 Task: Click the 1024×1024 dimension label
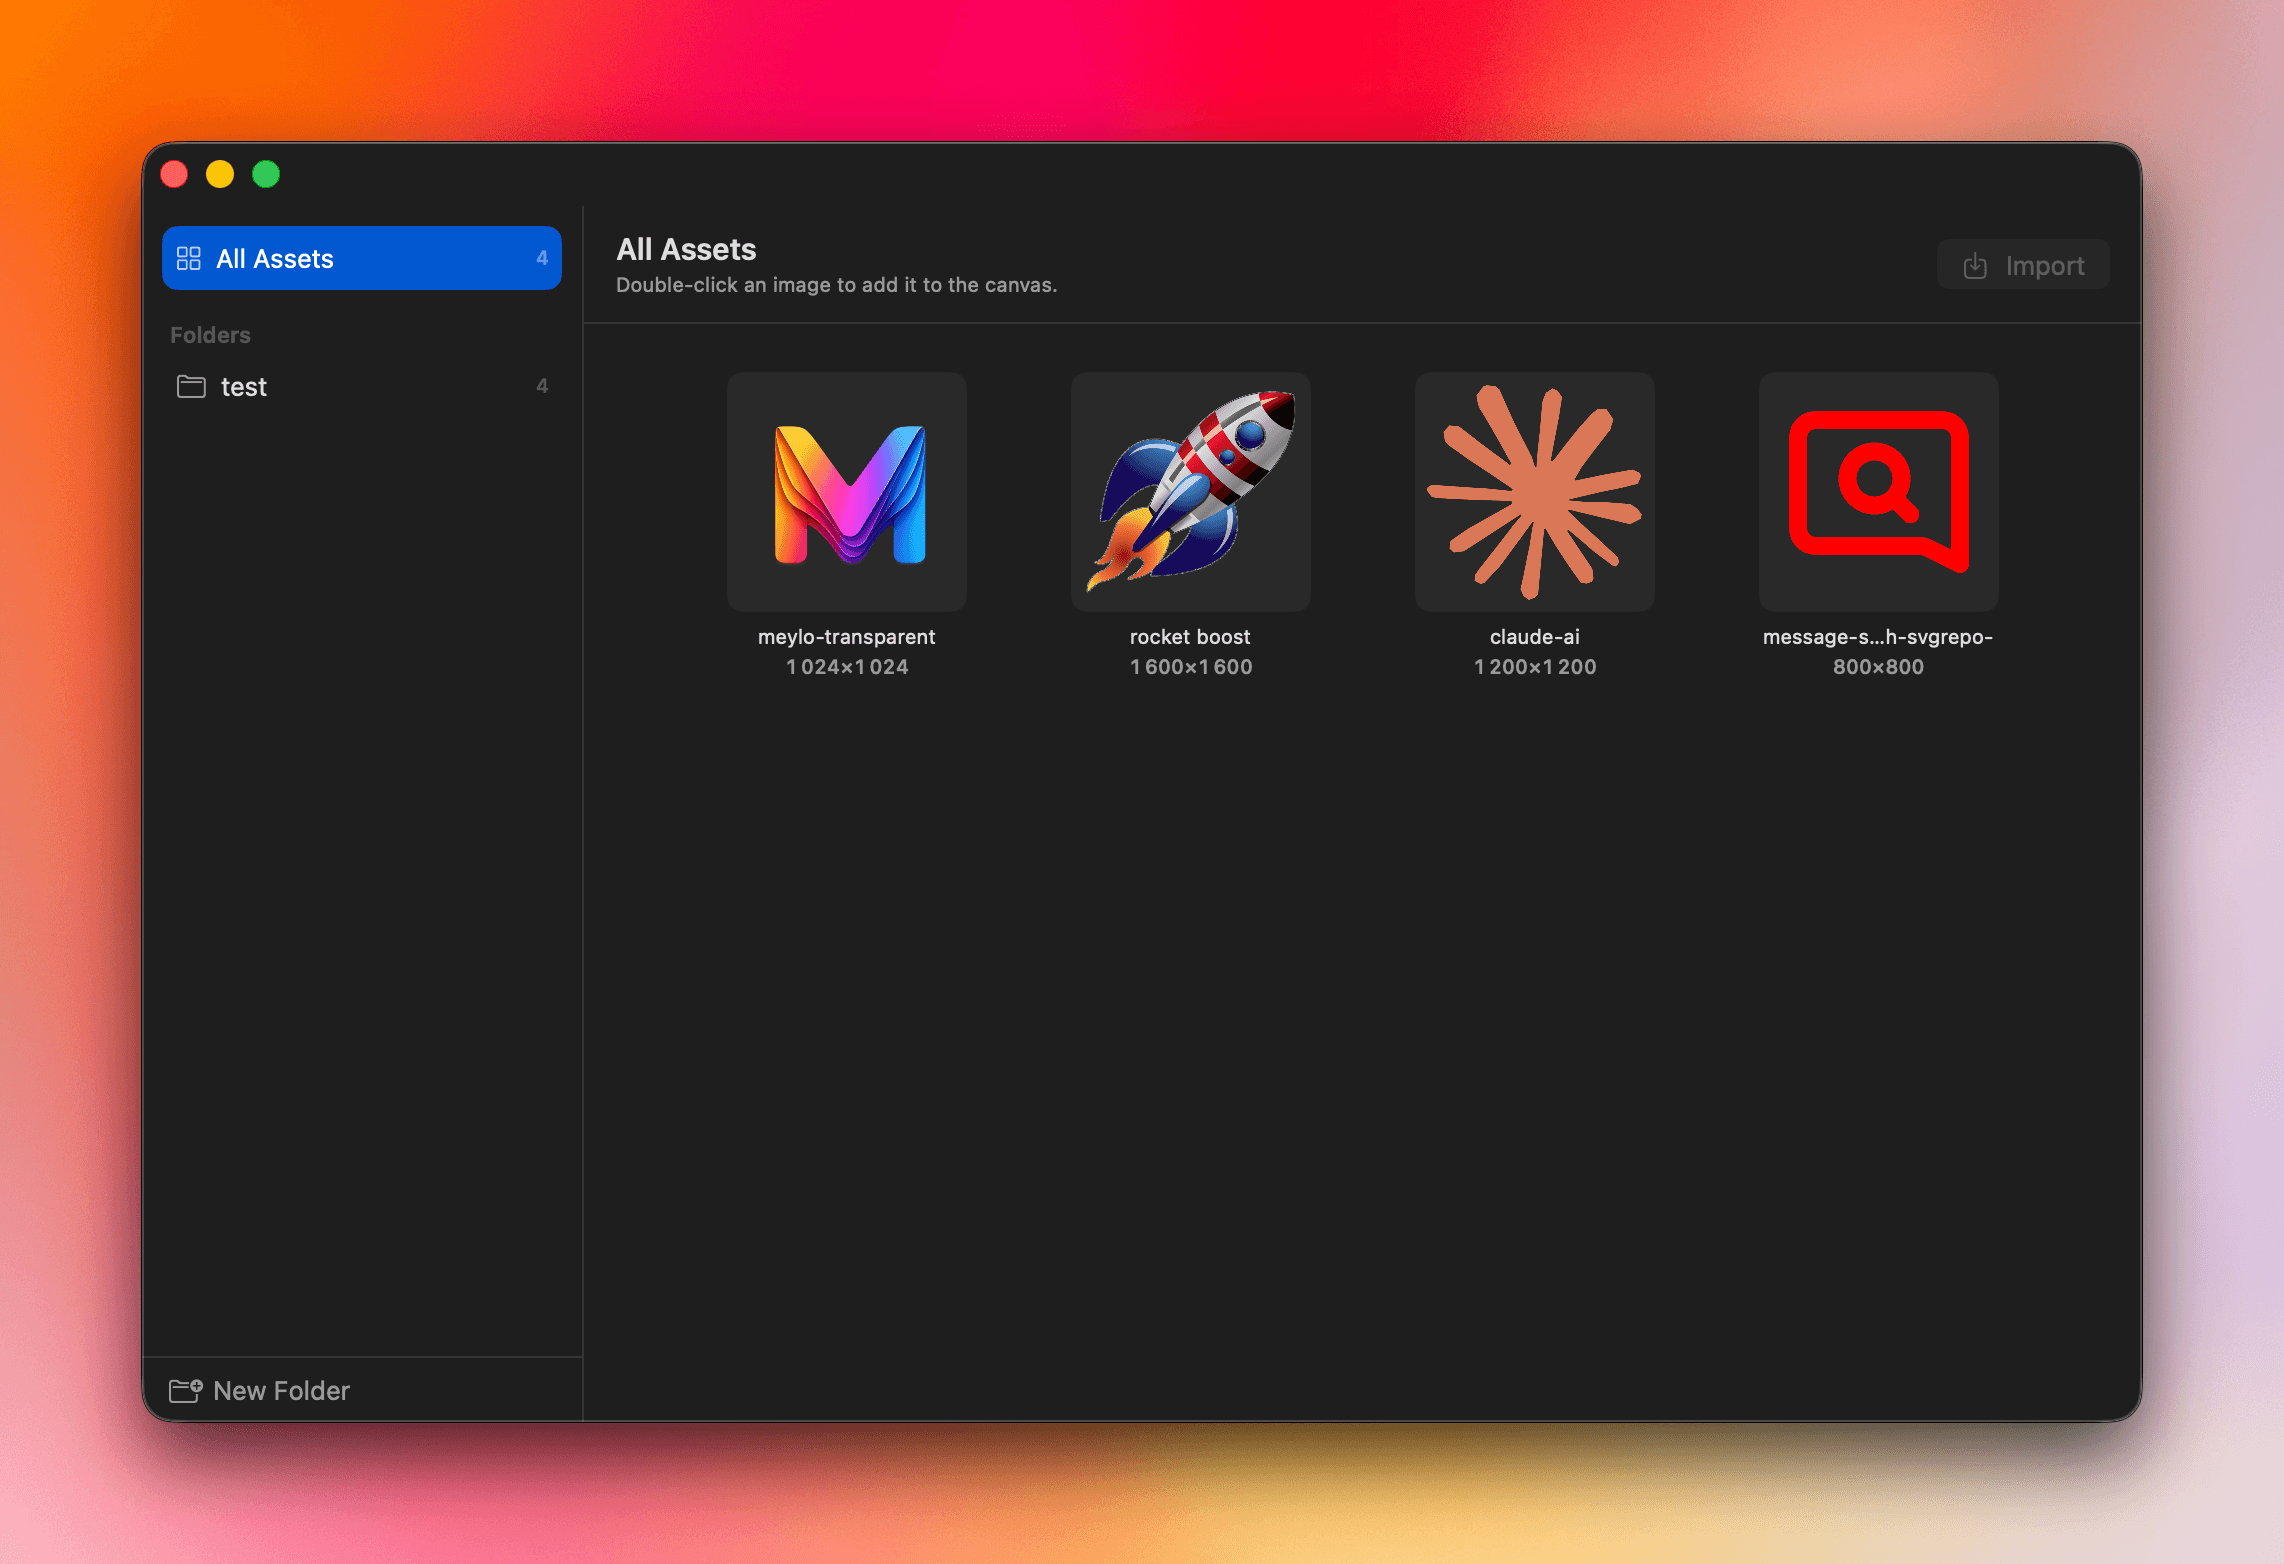[847, 667]
